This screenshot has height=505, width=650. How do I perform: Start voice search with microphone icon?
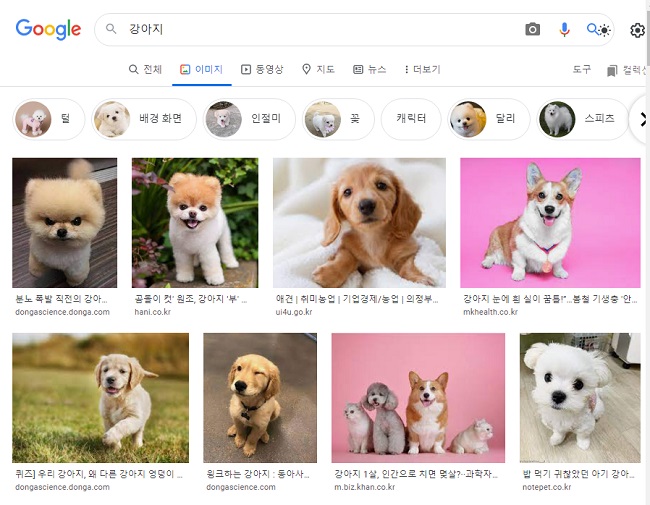pos(564,29)
